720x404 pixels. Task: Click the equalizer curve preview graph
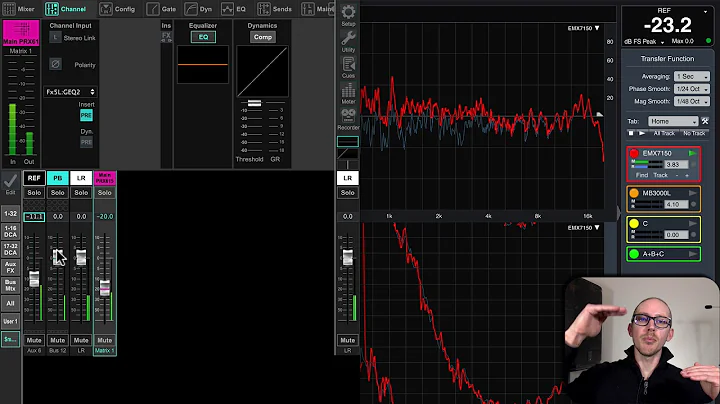(x=202, y=65)
